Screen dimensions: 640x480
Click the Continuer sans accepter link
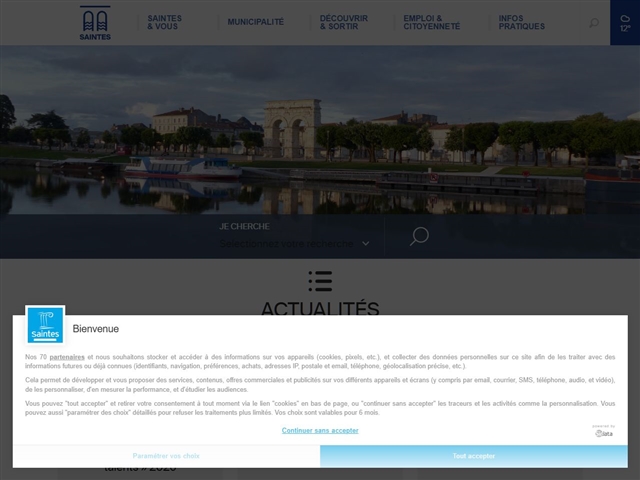coord(320,430)
